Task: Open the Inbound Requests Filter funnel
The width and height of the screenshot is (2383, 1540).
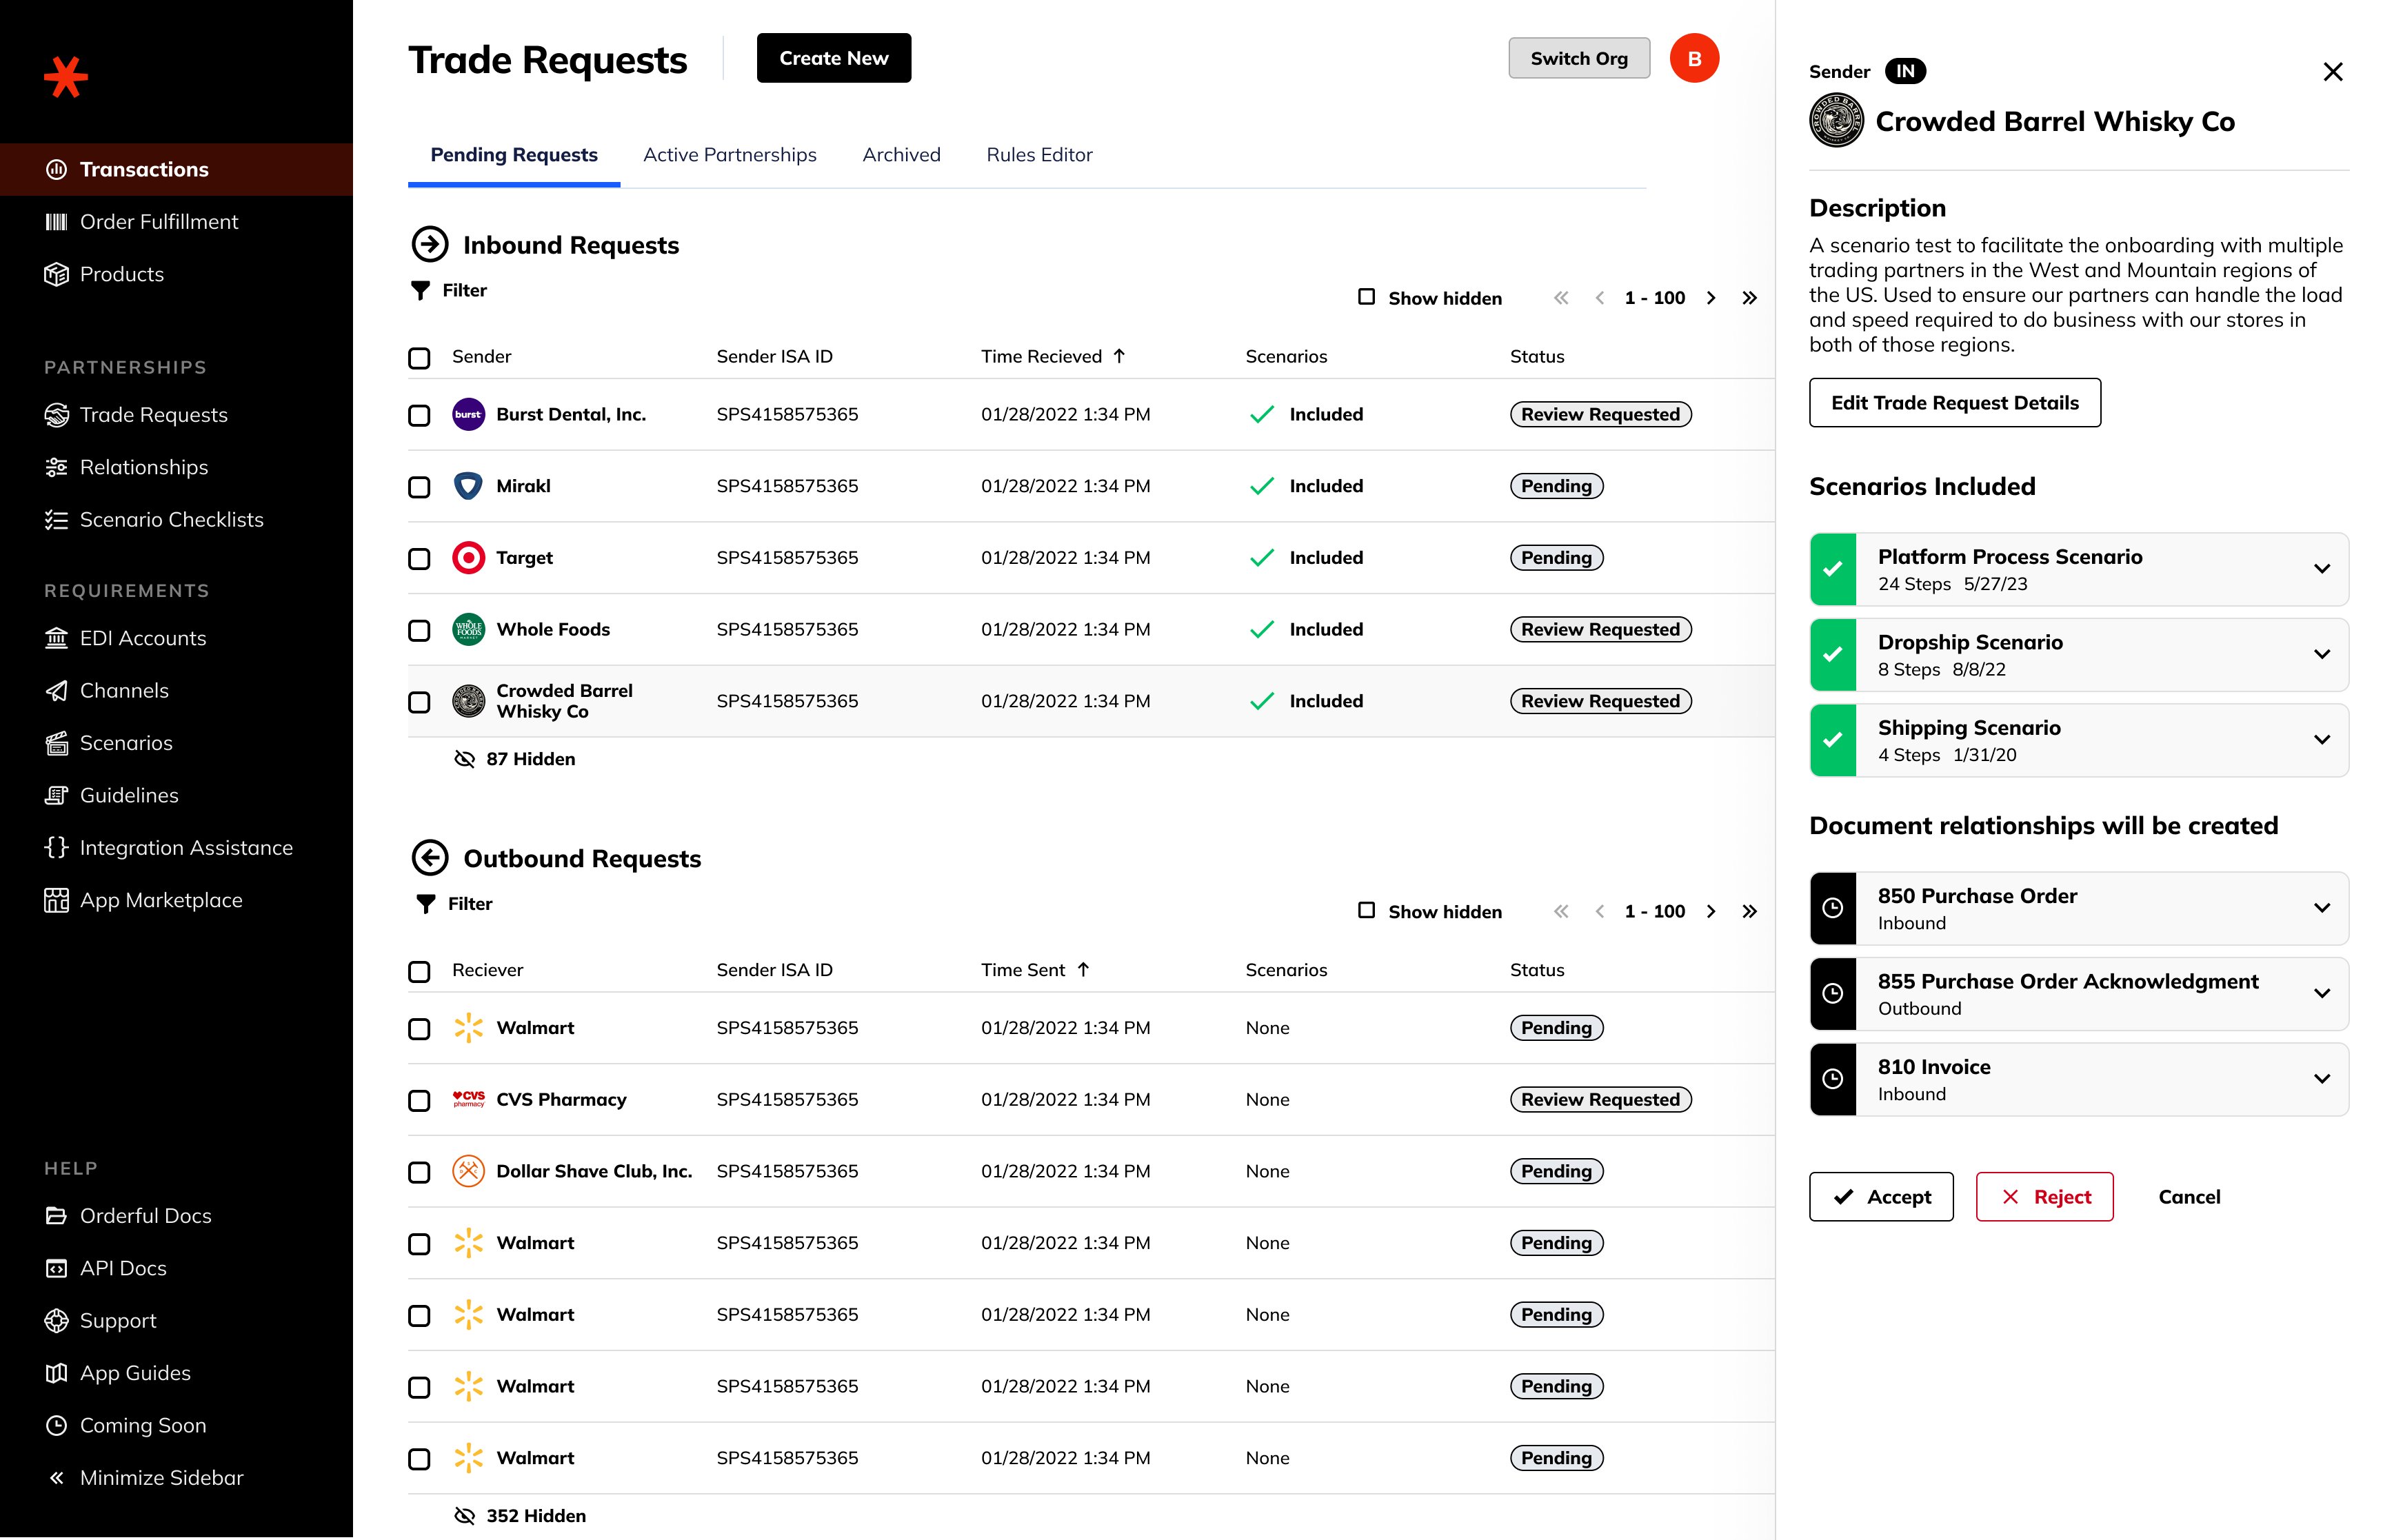Action: click(420, 290)
